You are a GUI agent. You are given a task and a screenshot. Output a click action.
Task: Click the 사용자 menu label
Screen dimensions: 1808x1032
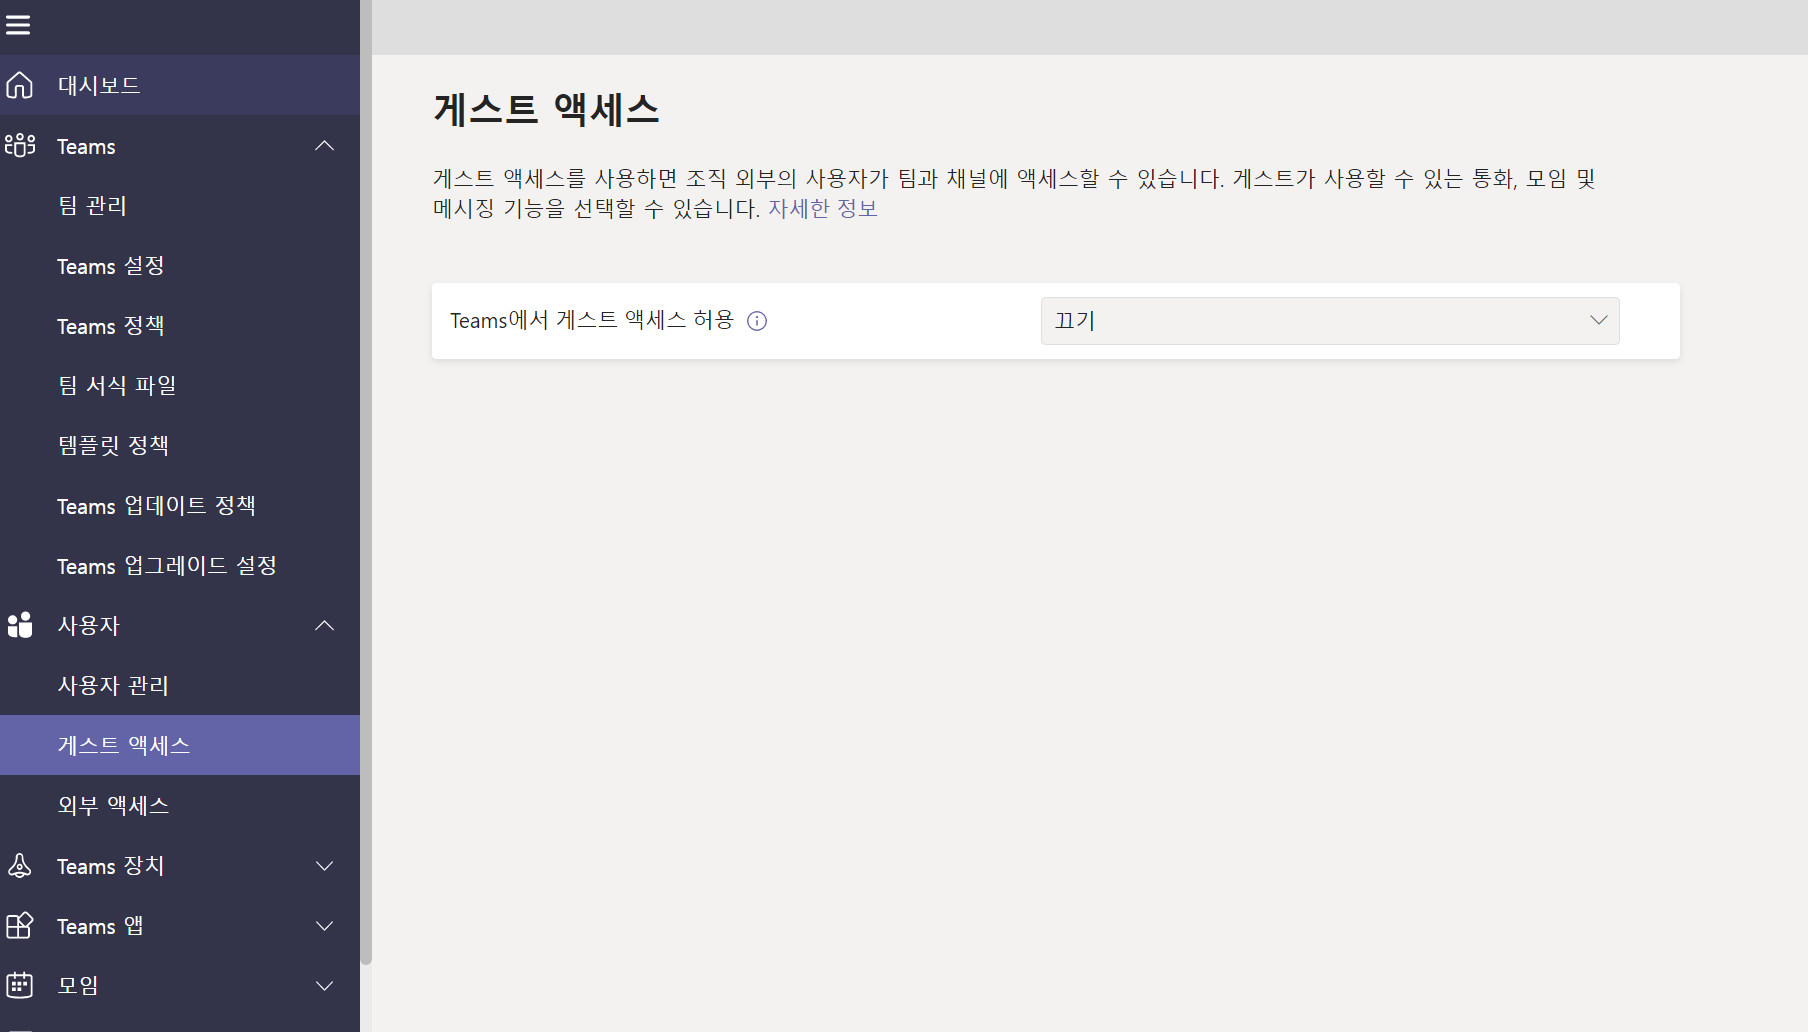point(88,626)
